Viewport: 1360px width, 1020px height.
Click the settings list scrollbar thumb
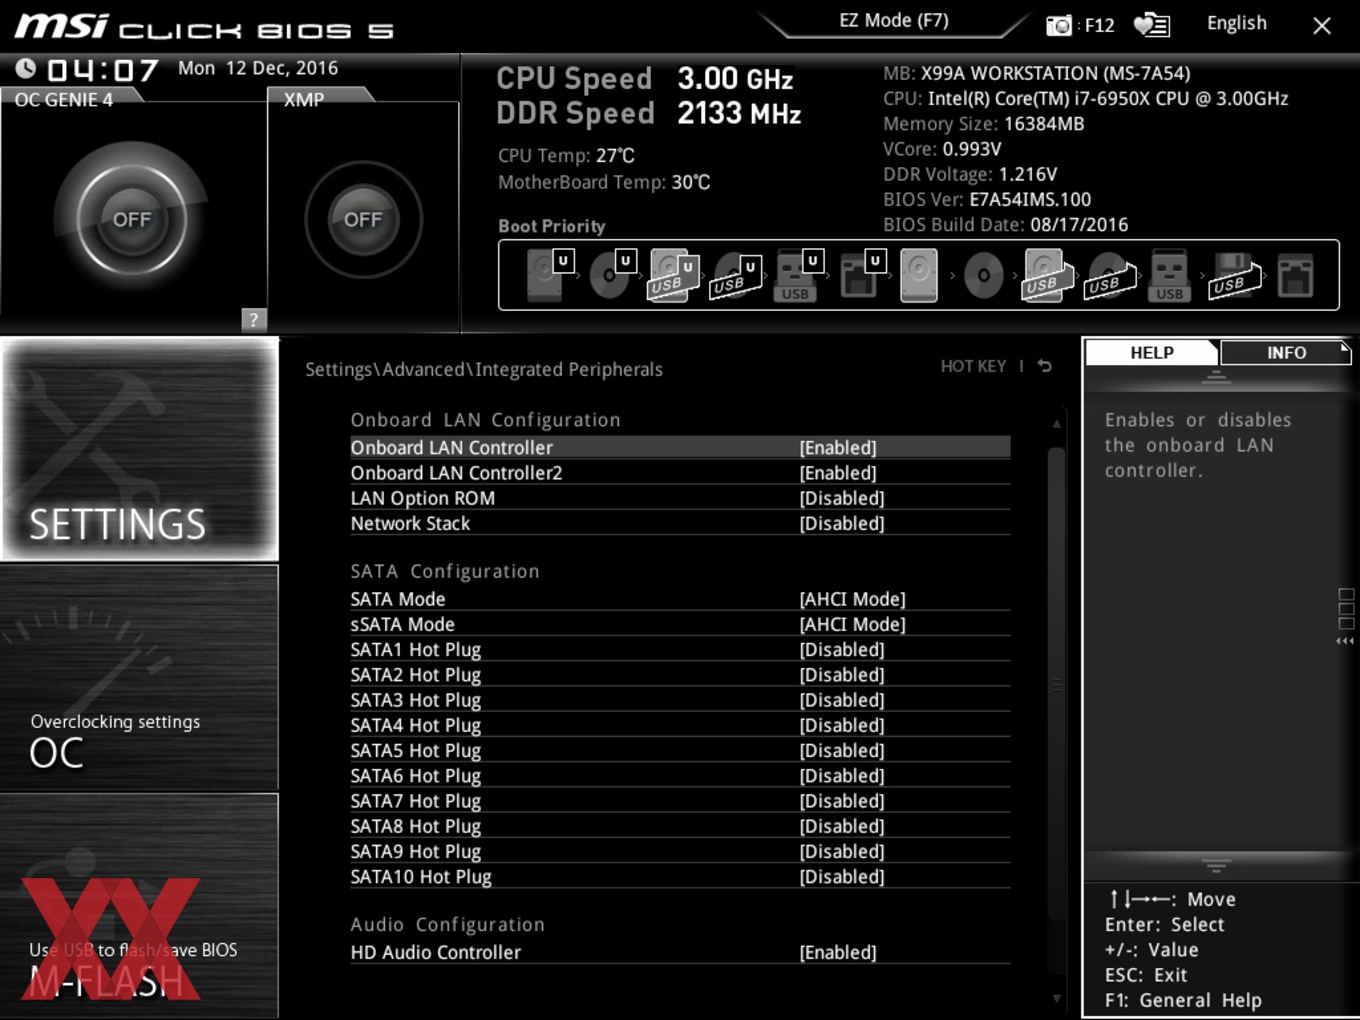click(x=1056, y=684)
